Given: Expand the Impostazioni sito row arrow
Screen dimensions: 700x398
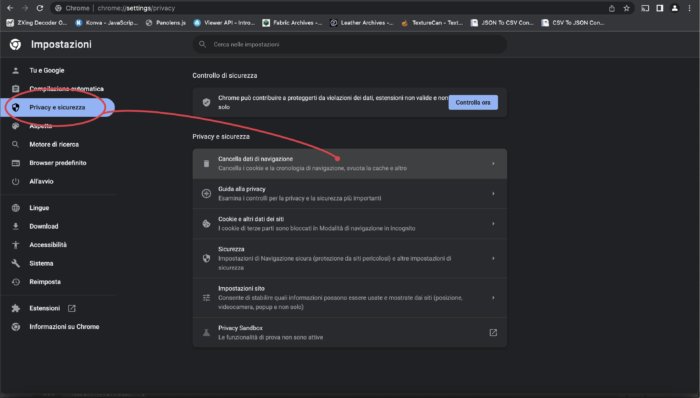Looking at the screenshot, I should [x=493, y=298].
